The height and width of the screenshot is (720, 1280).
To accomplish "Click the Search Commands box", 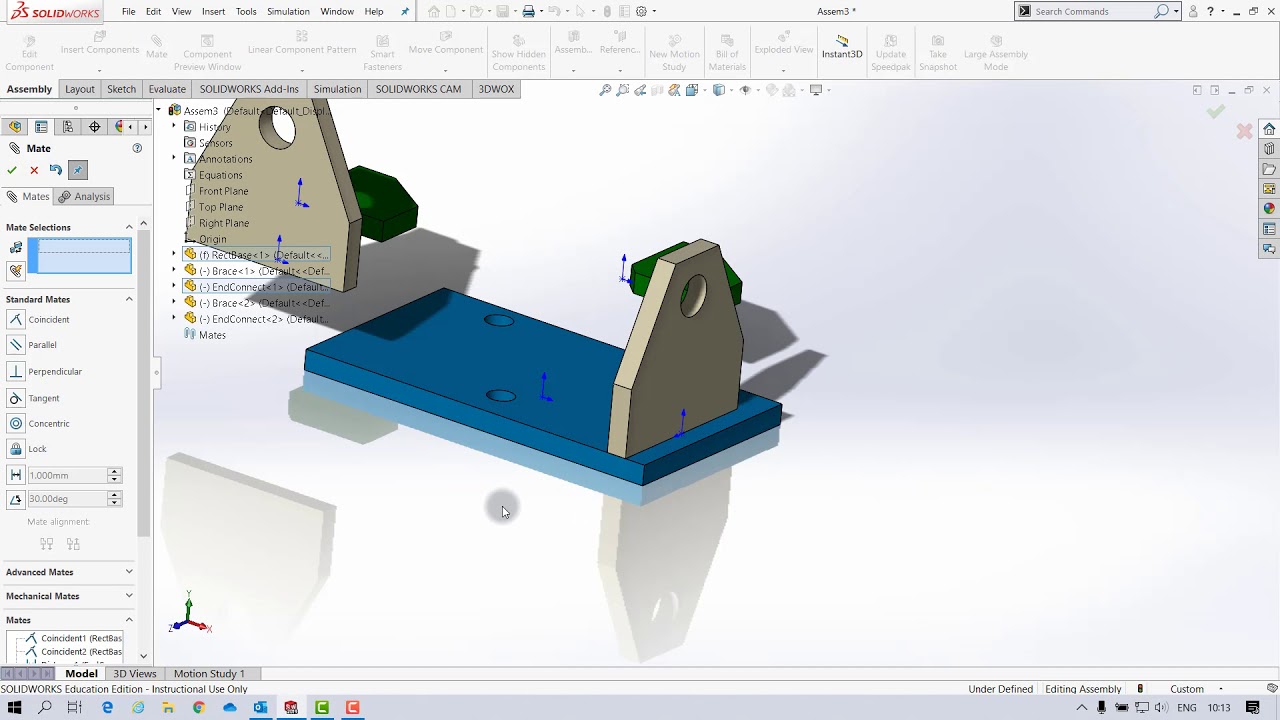I will 1092,11.
